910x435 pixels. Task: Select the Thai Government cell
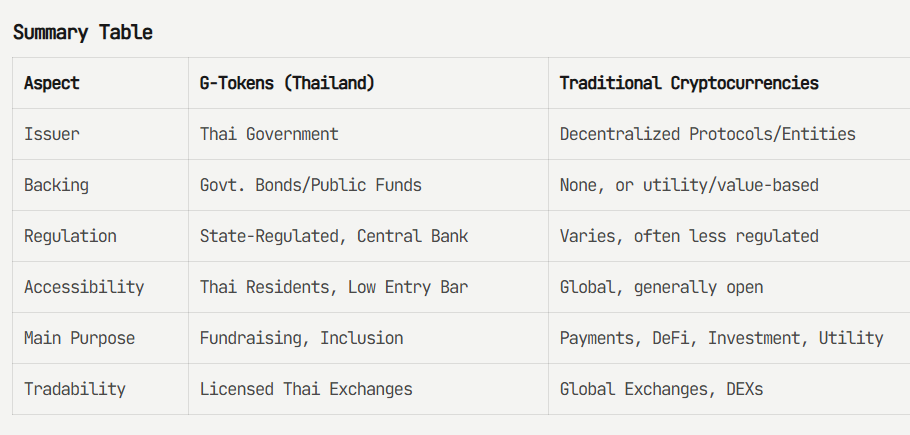point(269,134)
